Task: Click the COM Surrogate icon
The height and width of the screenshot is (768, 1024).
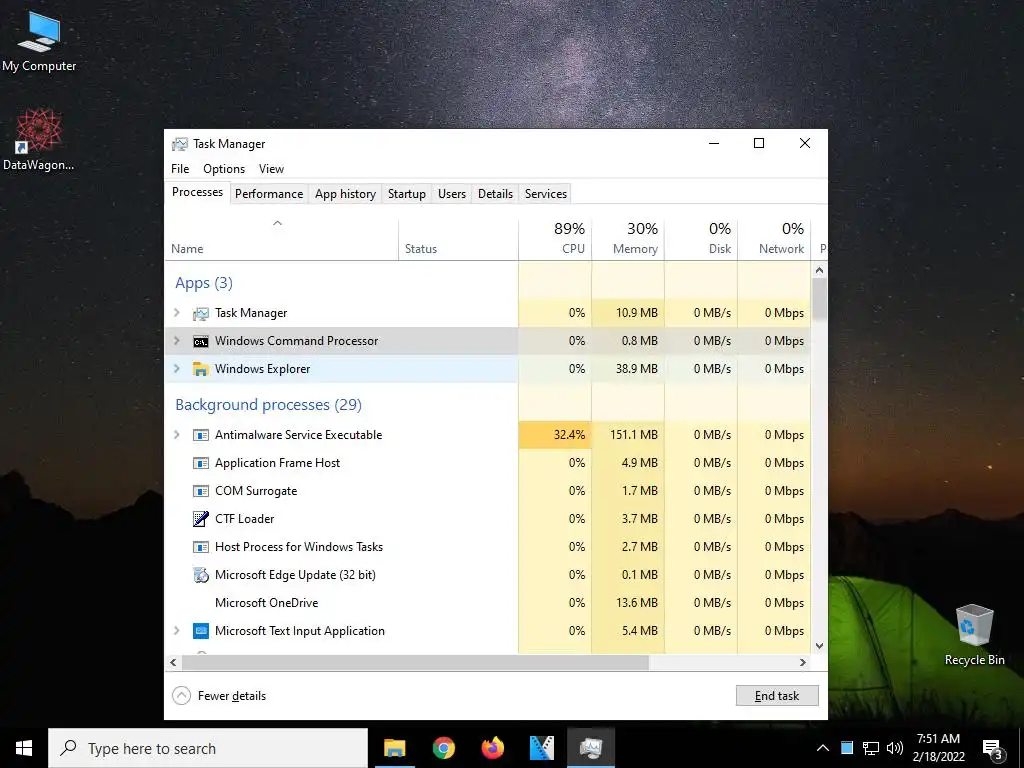Action: tap(200, 491)
